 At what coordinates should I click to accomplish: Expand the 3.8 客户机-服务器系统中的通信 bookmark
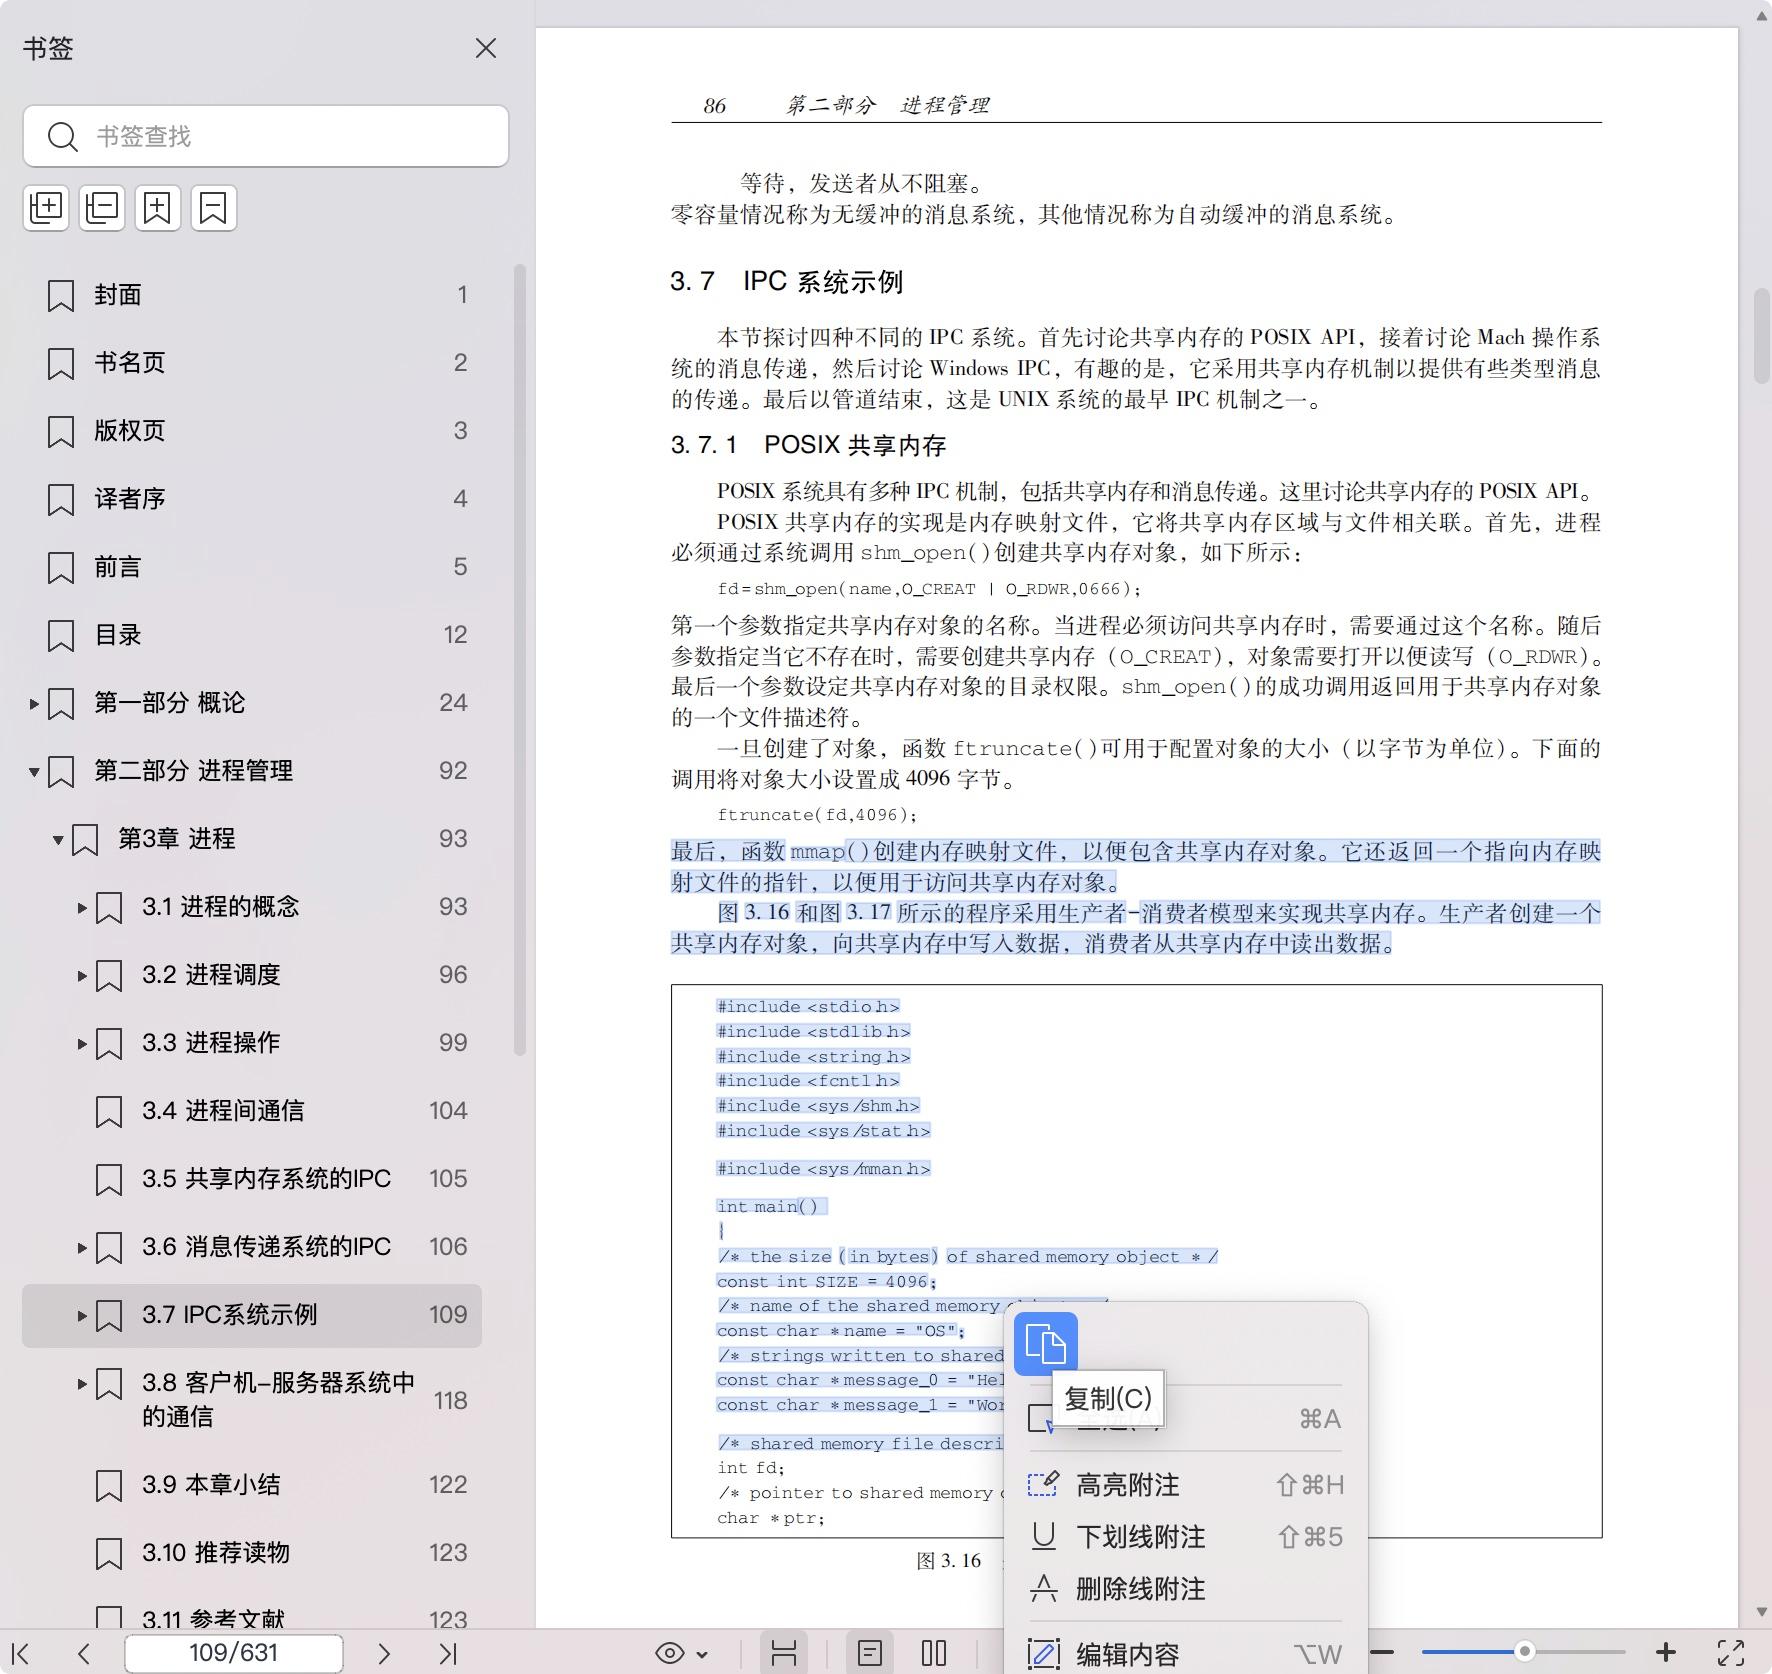[x=81, y=1384]
